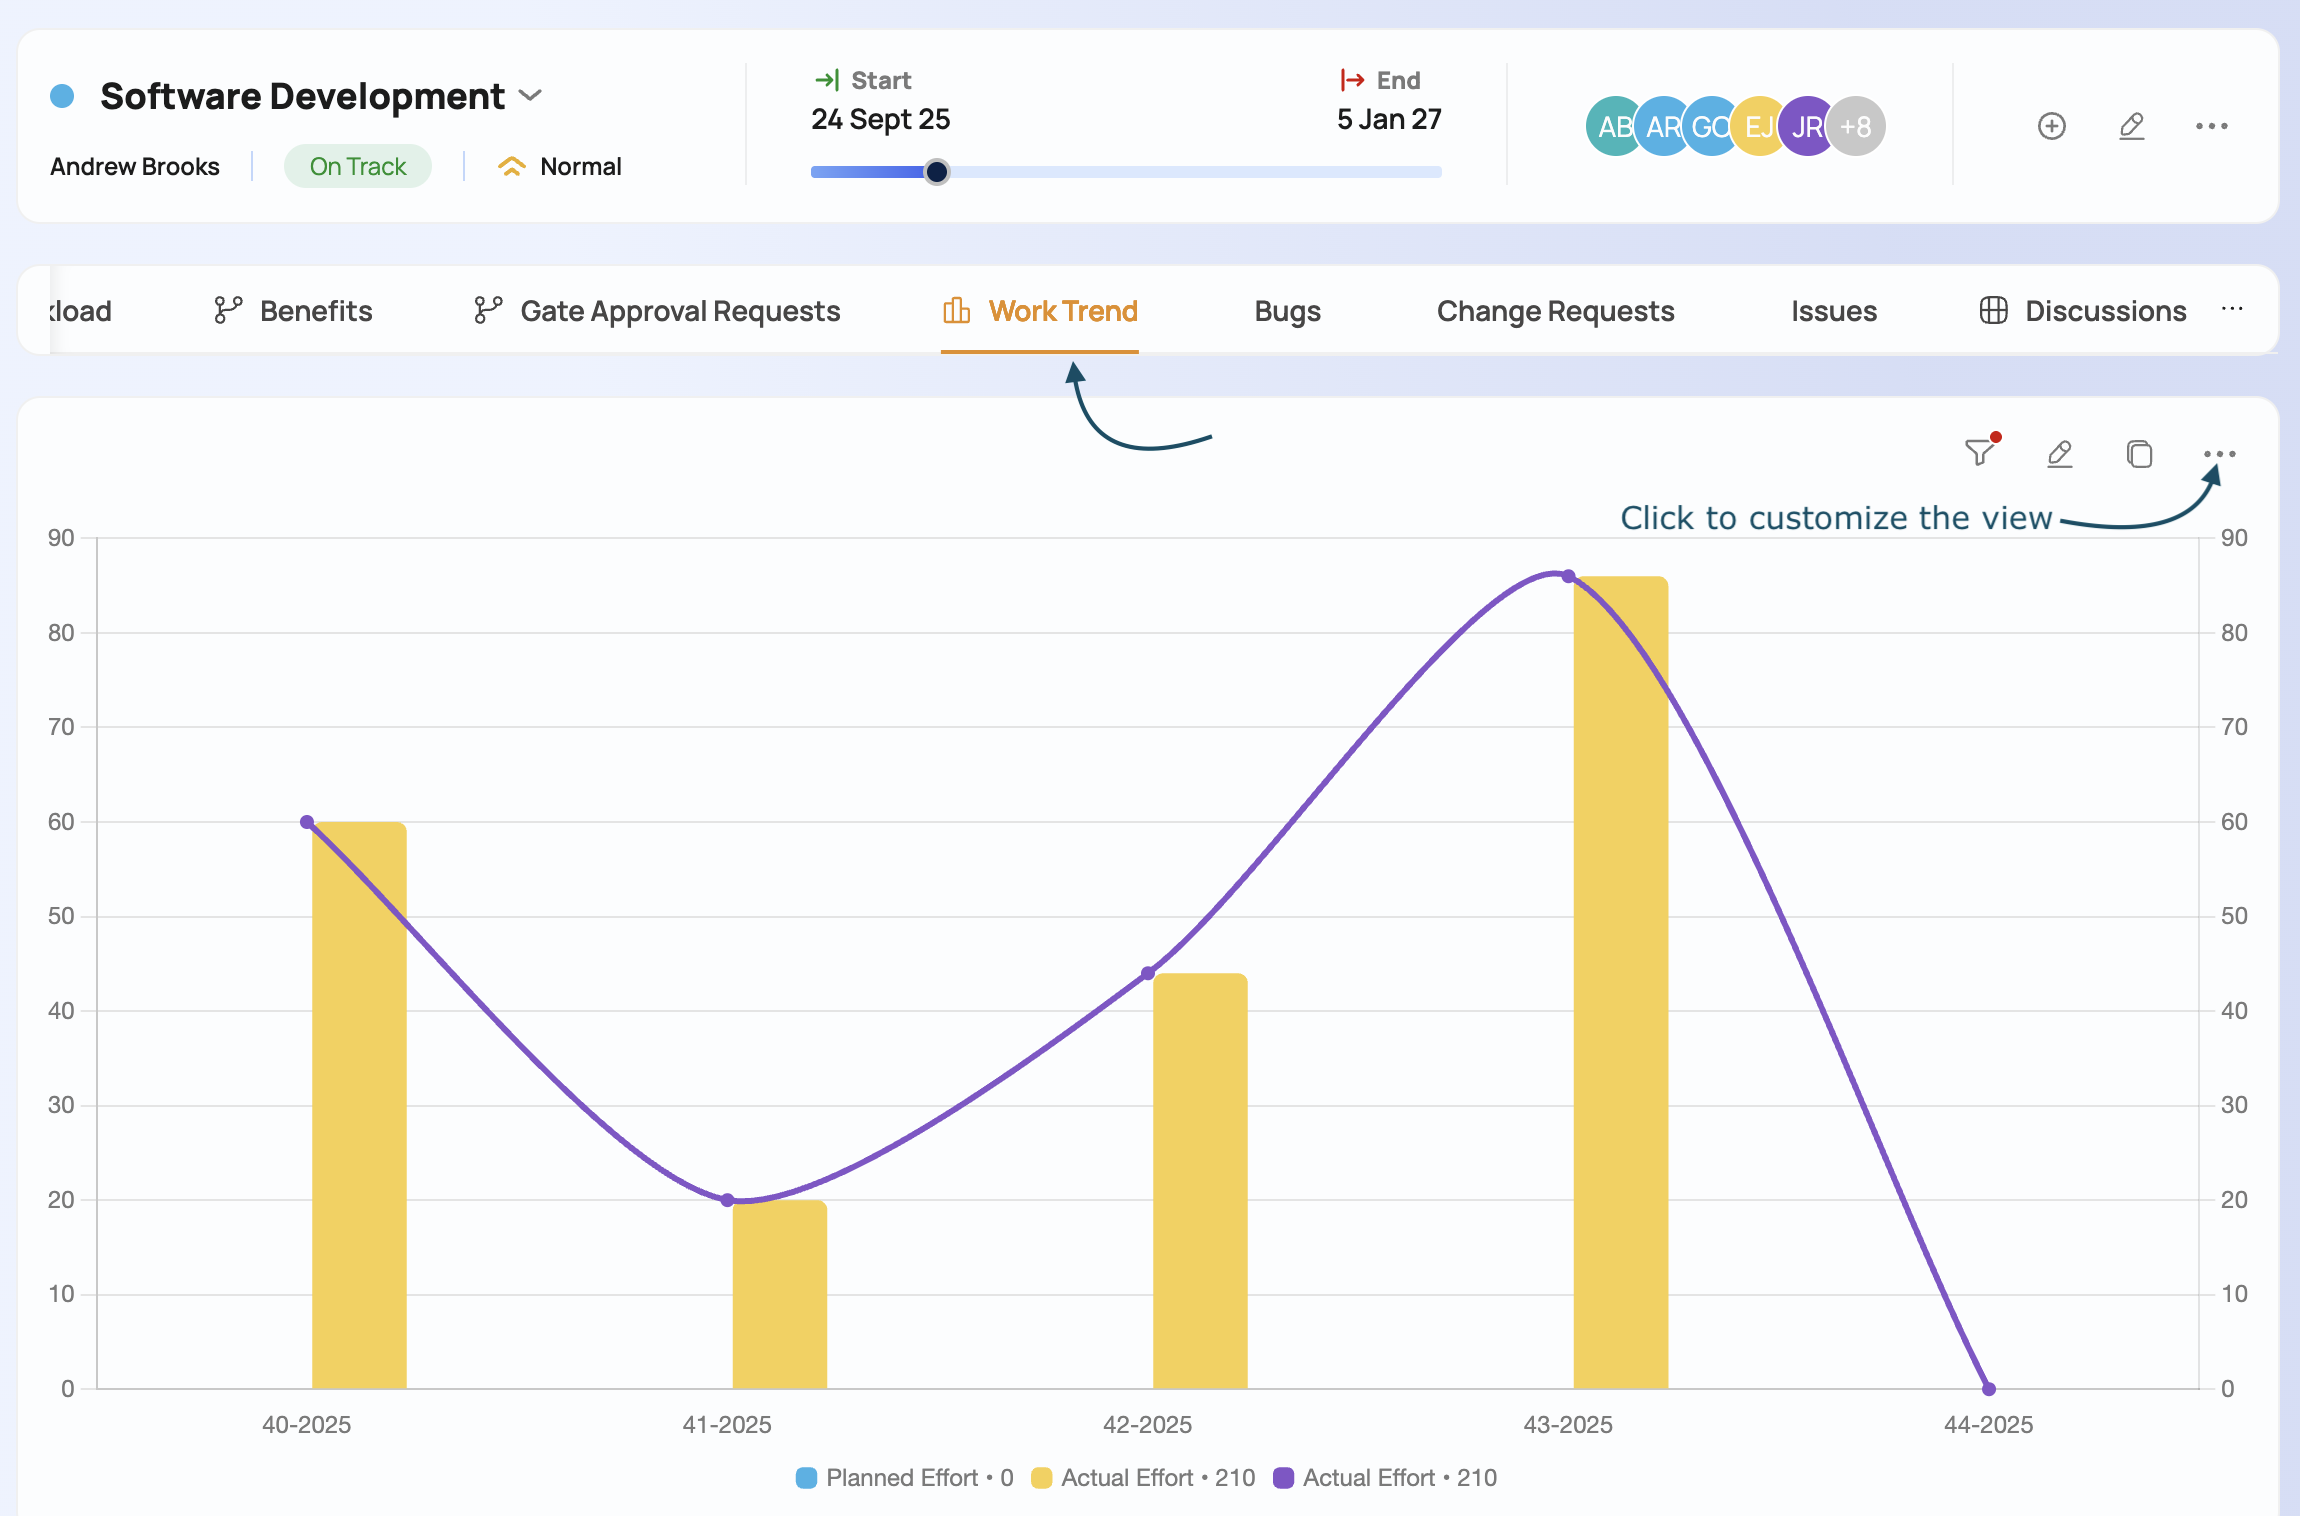2300x1516 pixels.
Task: Click the chart filter funnel icon
Action: pos(1979,453)
